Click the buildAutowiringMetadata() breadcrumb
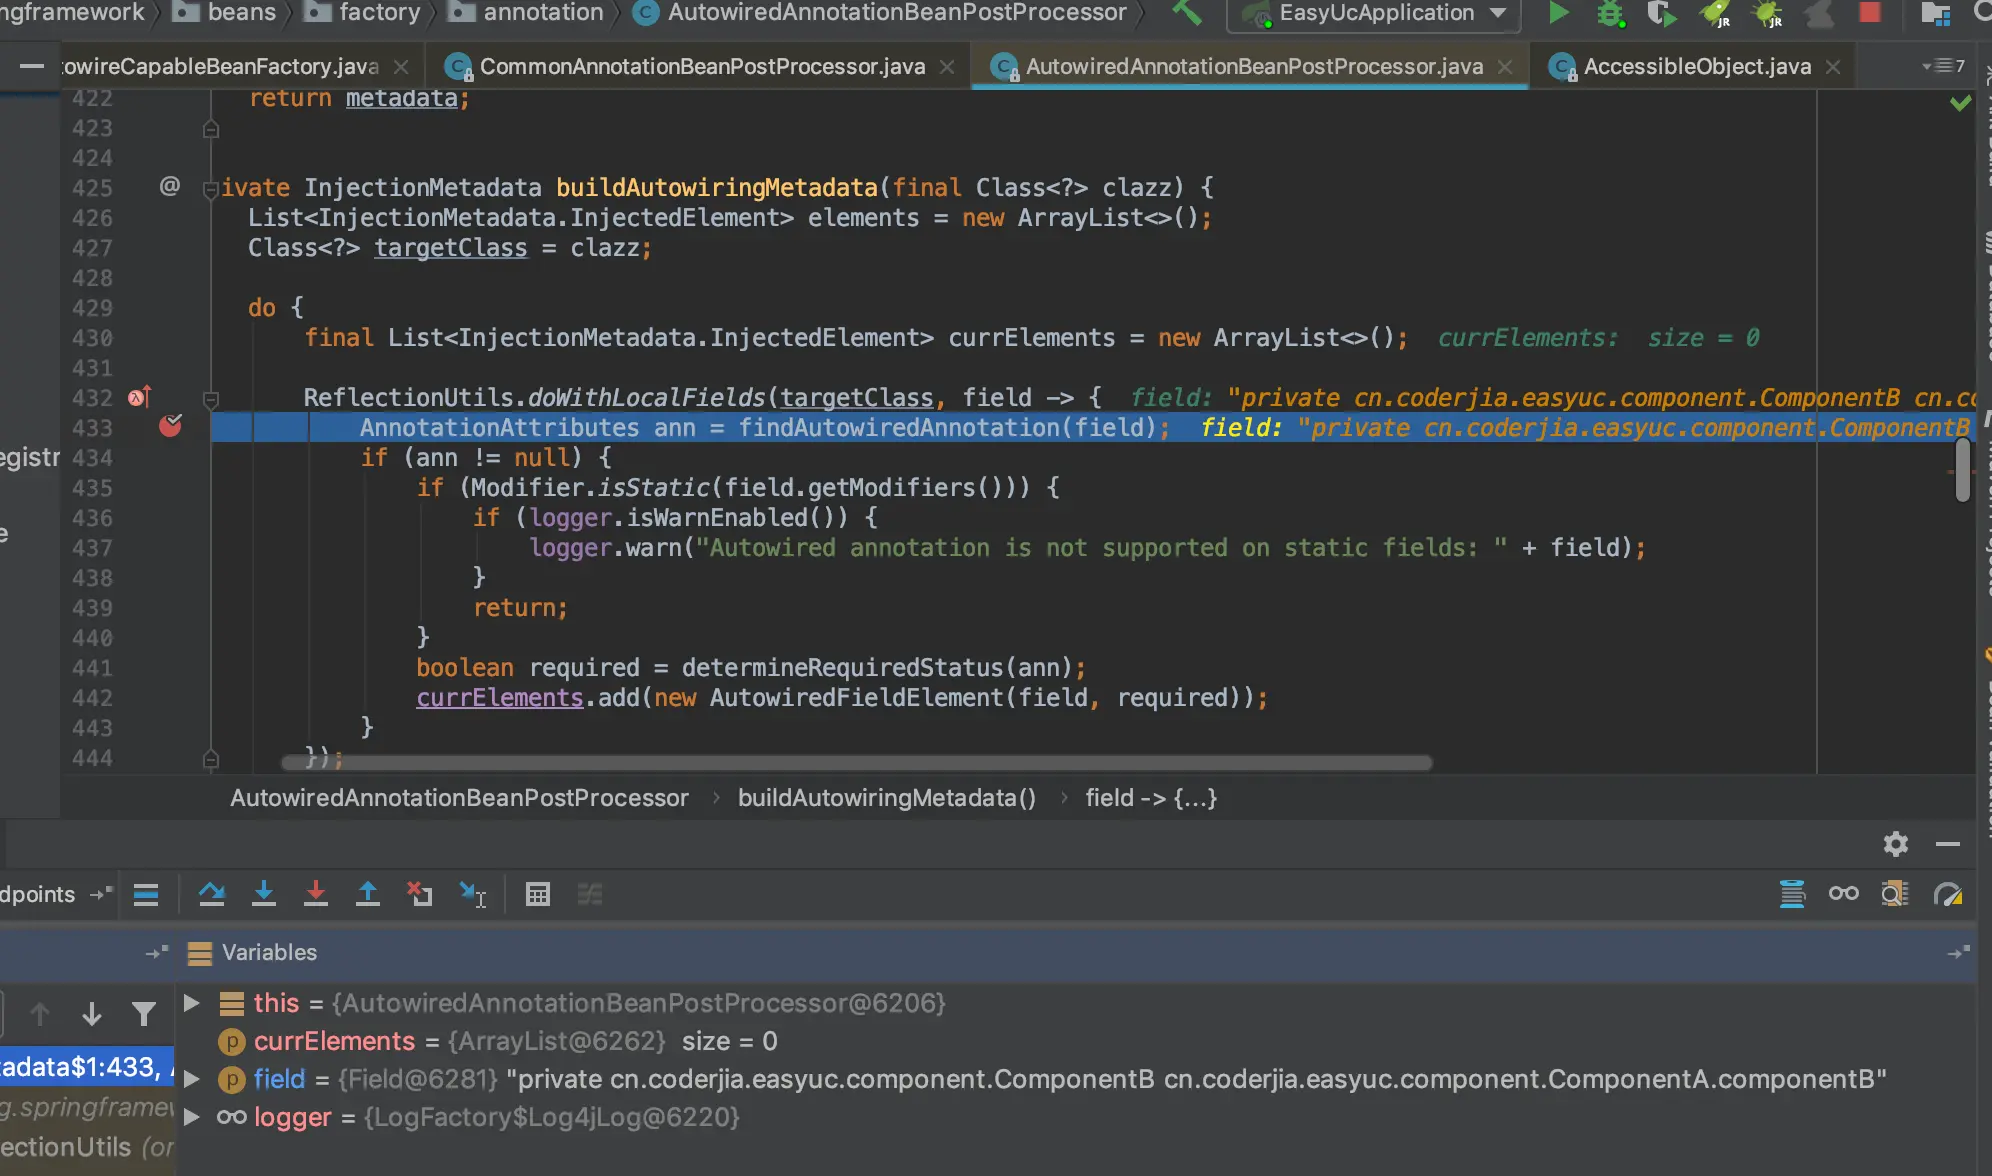This screenshot has height=1176, width=1992. click(x=886, y=797)
